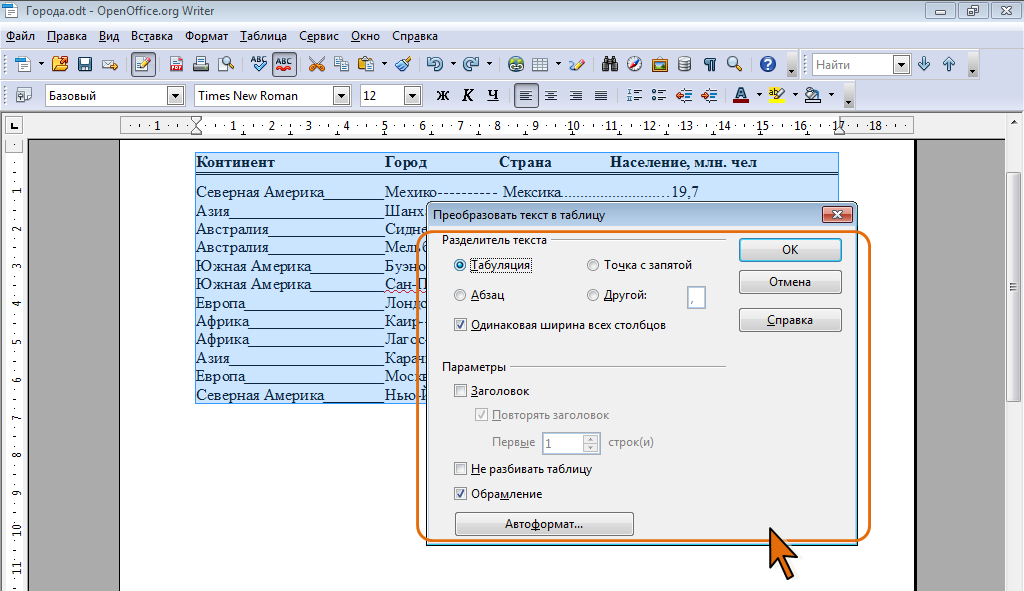Open Navigator compass icon
Viewport: 1024px width, 591px height.
(x=634, y=64)
